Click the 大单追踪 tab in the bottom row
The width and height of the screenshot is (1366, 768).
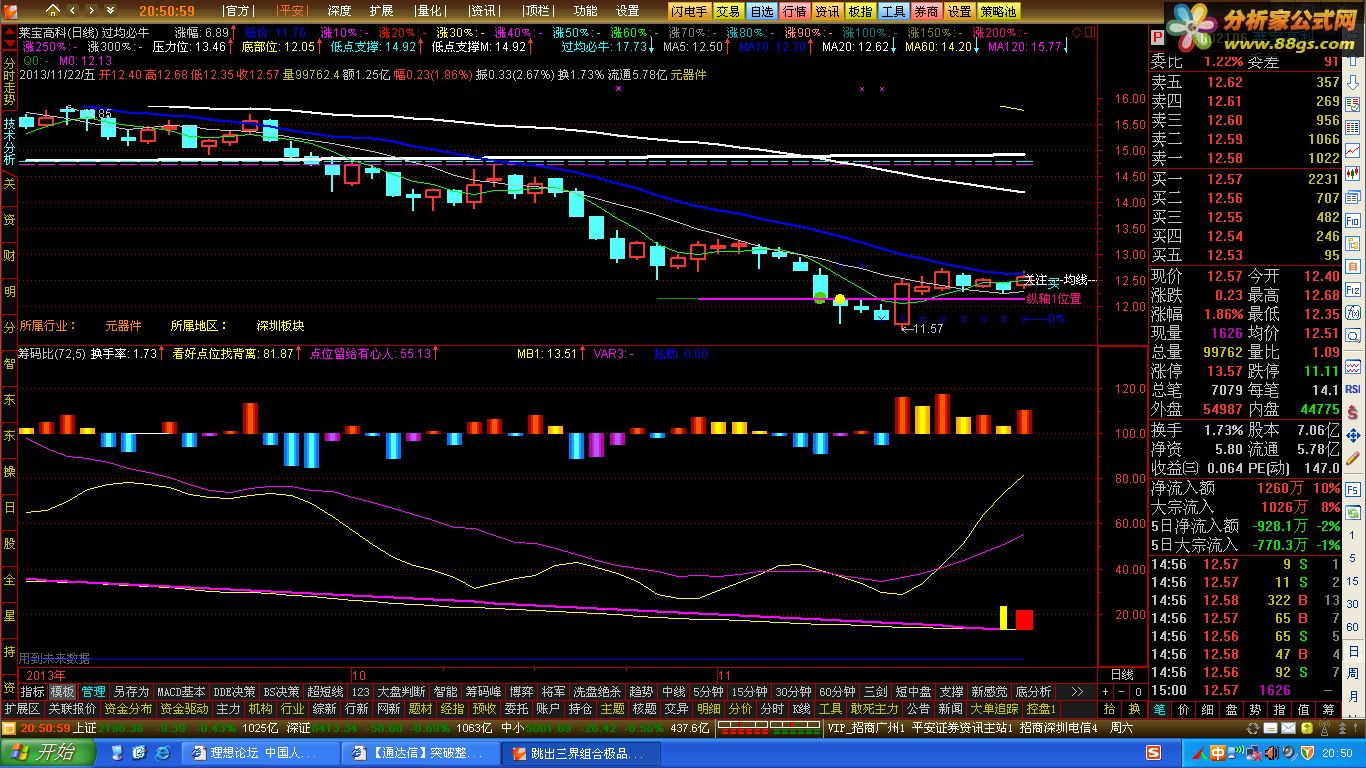pyautogui.click(x=996, y=708)
